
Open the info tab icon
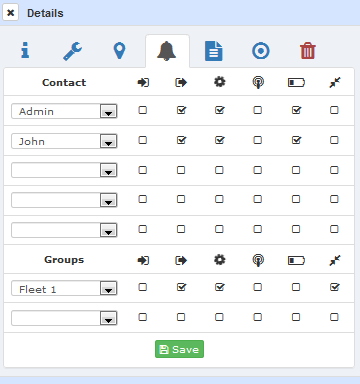[25, 51]
